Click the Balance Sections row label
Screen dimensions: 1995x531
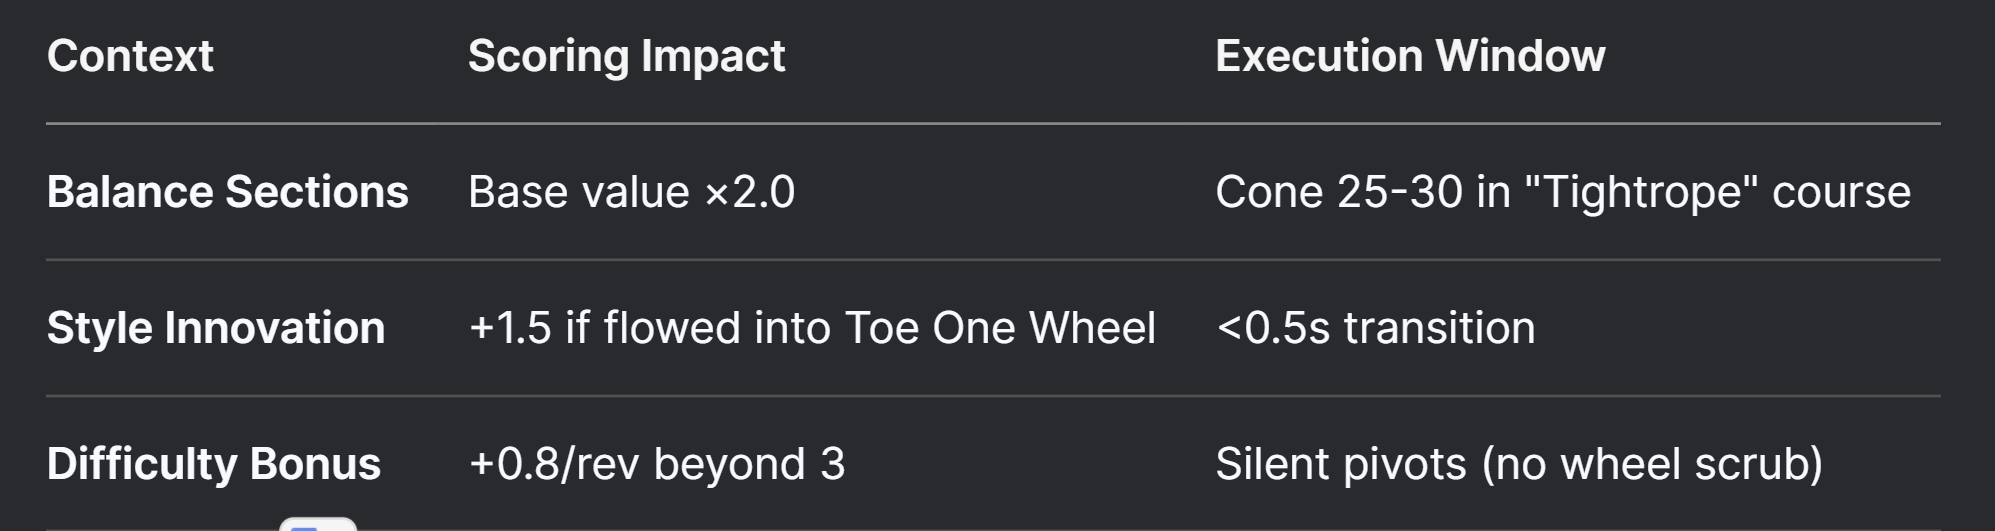[x=228, y=192]
